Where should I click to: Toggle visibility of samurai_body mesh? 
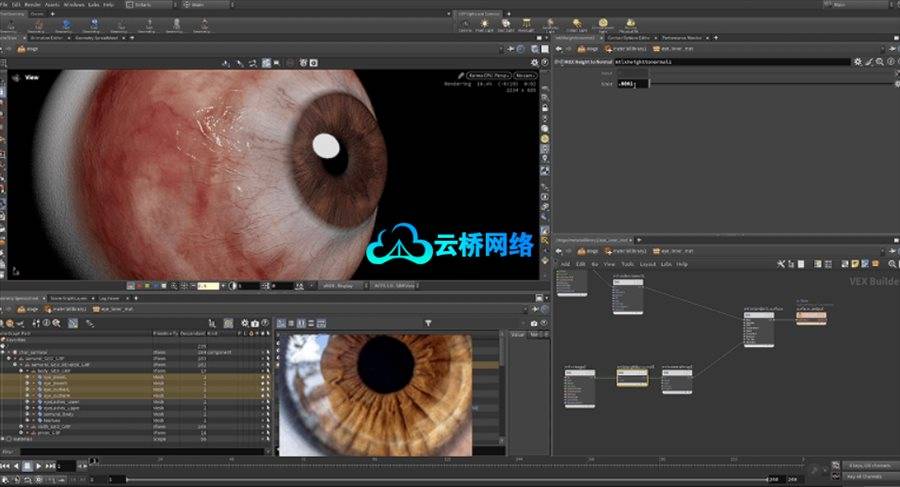(x=28, y=413)
